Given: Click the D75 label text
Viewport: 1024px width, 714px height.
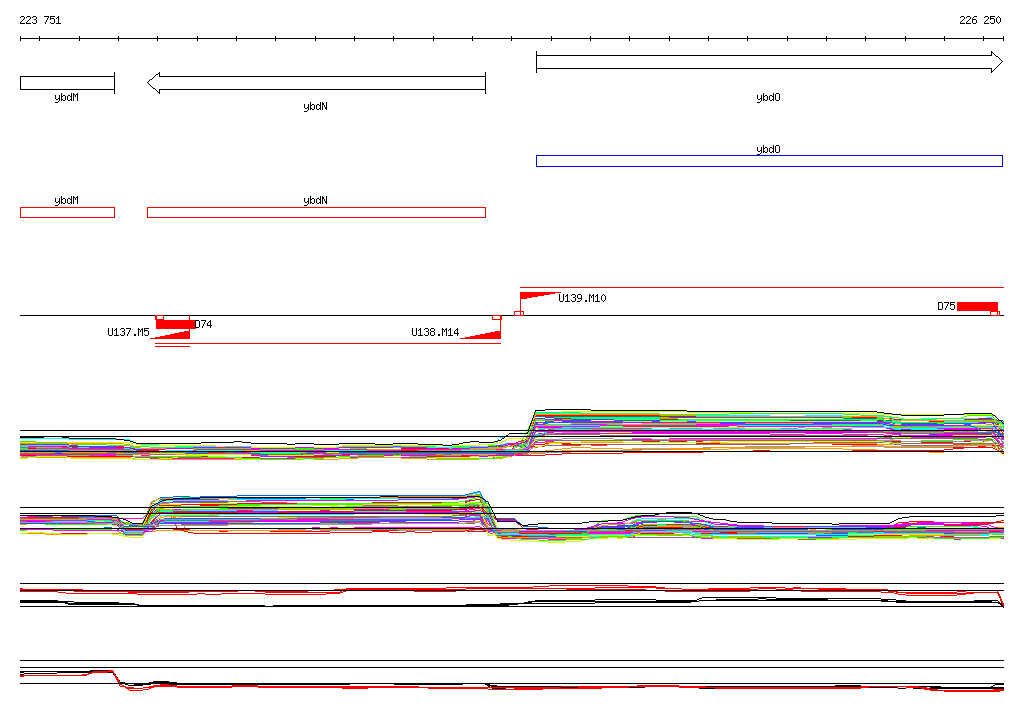Looking at the screenshot, I should [x=946, y=306].
